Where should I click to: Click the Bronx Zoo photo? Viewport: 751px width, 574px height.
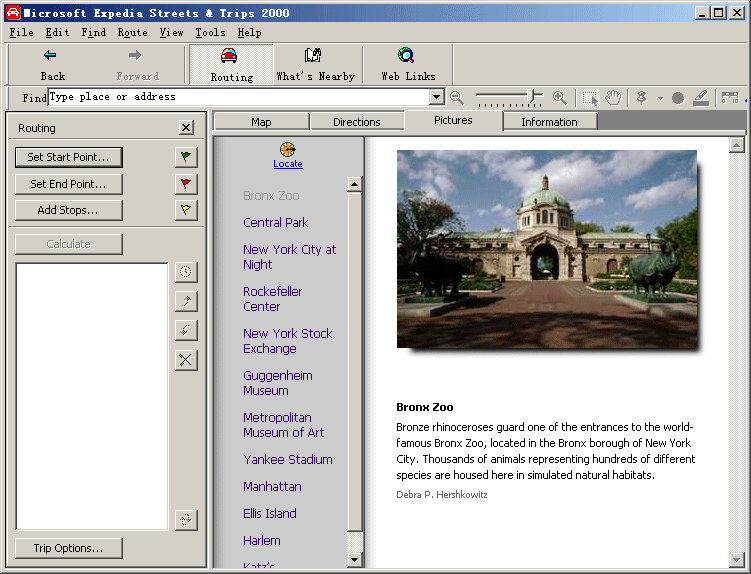(547, 249)
